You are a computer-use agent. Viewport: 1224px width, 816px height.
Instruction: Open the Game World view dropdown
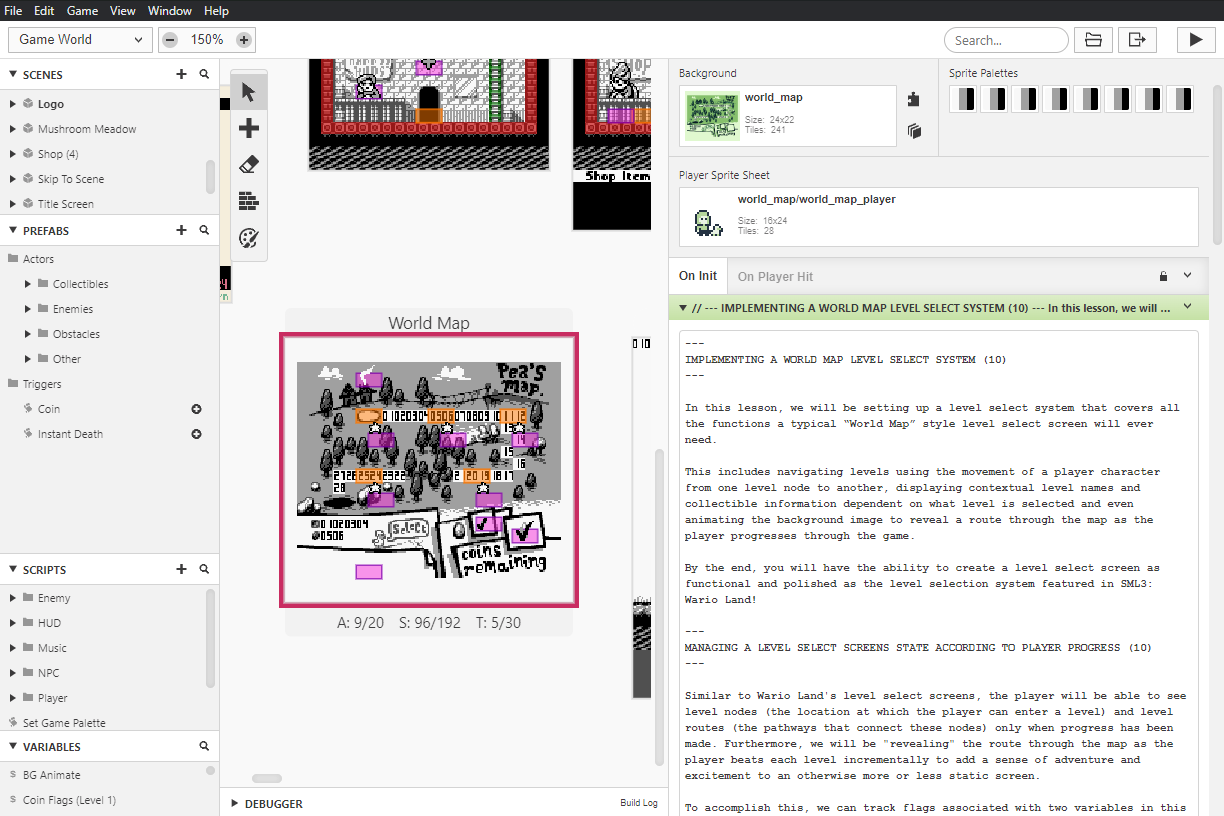click(x=81, y=40)
